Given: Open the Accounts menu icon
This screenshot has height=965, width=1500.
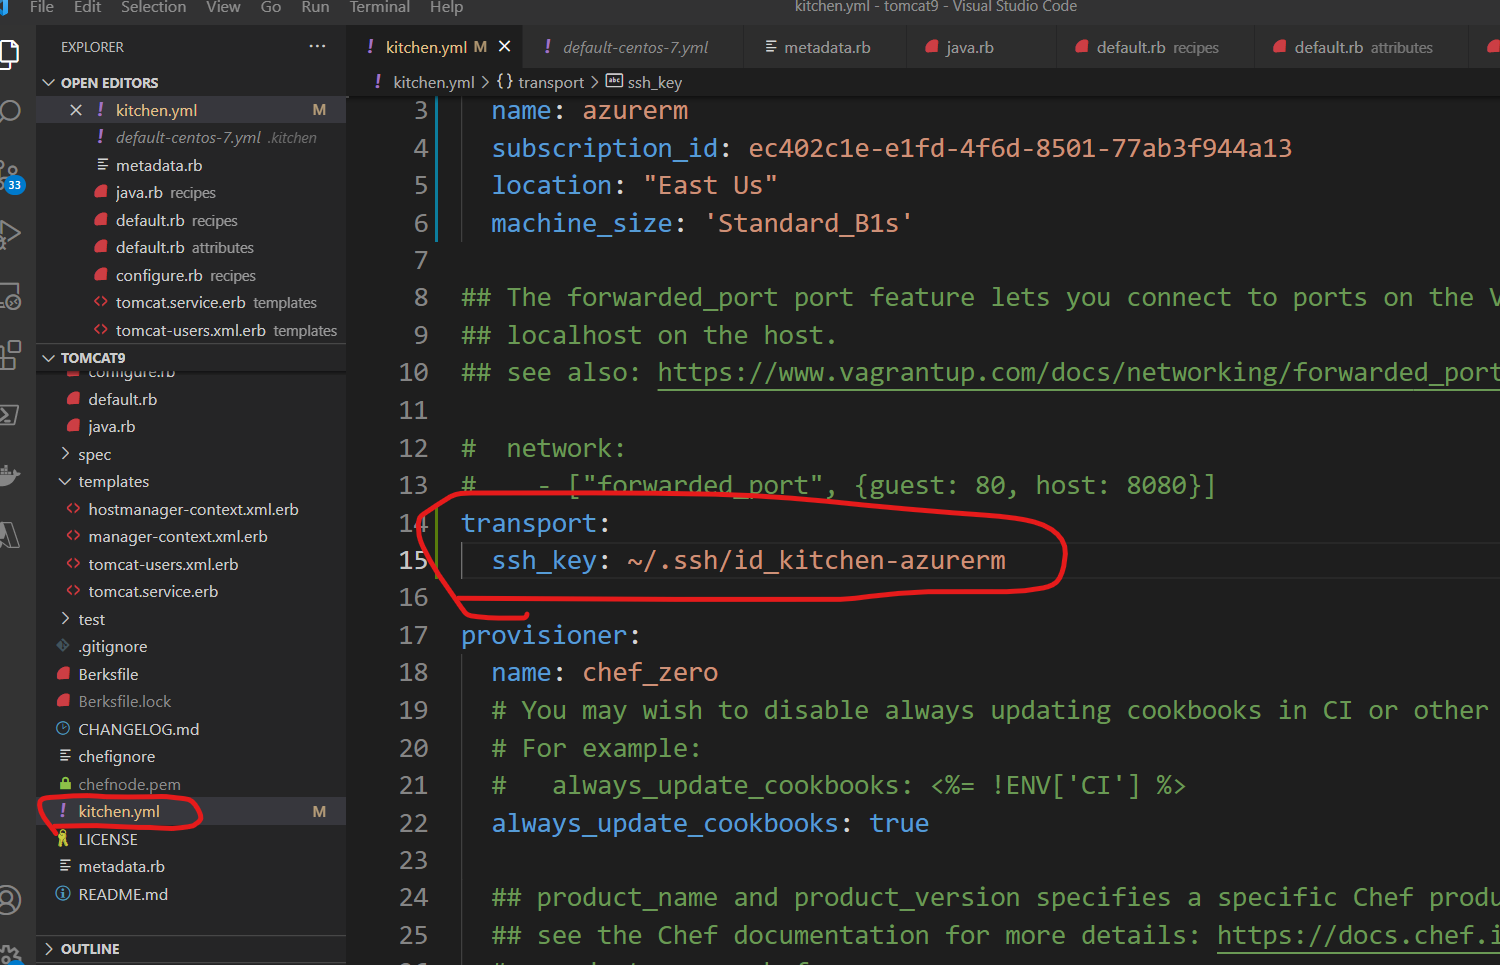Looking at the screenshot, I should coord(9,900).
